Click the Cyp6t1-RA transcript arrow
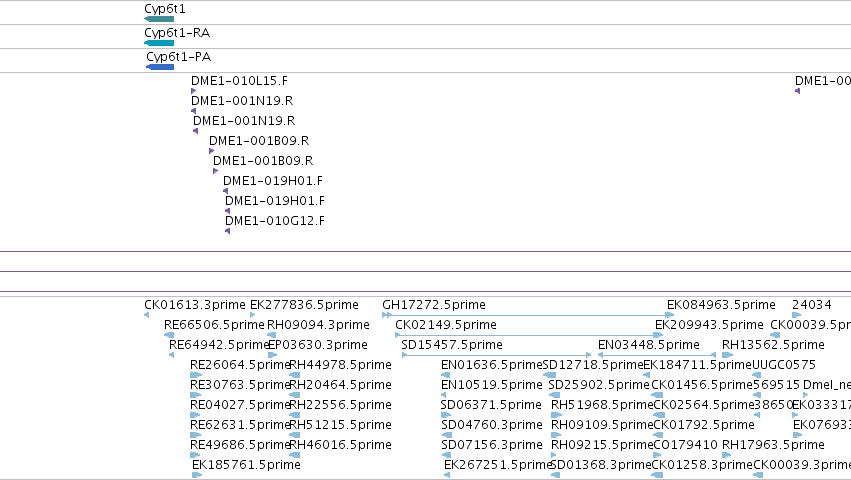 (x=159, y=43)
